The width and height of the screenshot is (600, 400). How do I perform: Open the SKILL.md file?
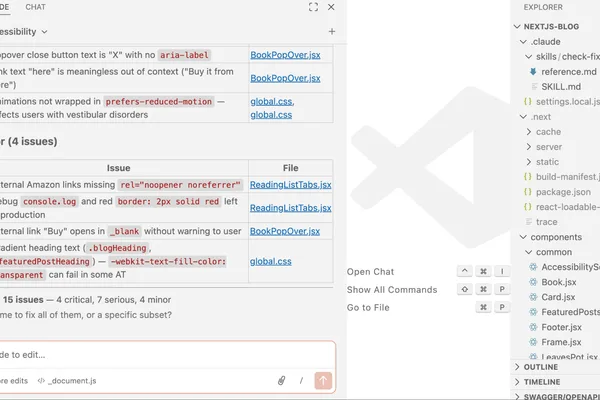561,87
